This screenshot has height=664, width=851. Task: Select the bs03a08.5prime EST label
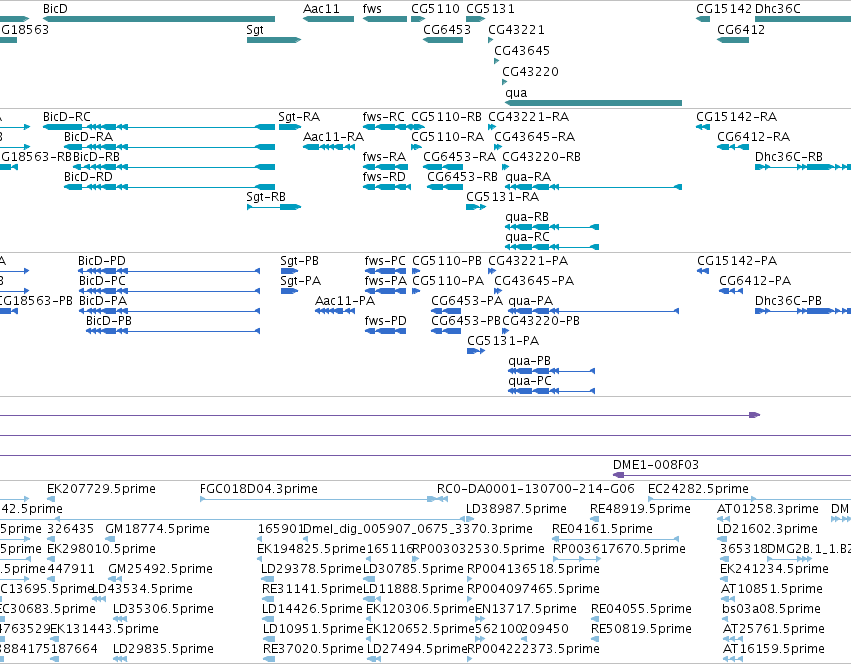(x=771, y=609)
